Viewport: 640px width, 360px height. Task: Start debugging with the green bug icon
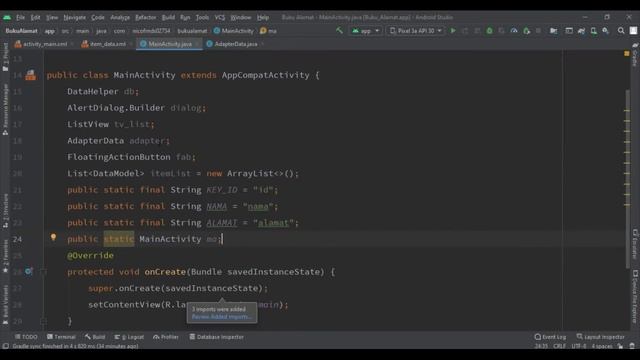tap(489, 31)
